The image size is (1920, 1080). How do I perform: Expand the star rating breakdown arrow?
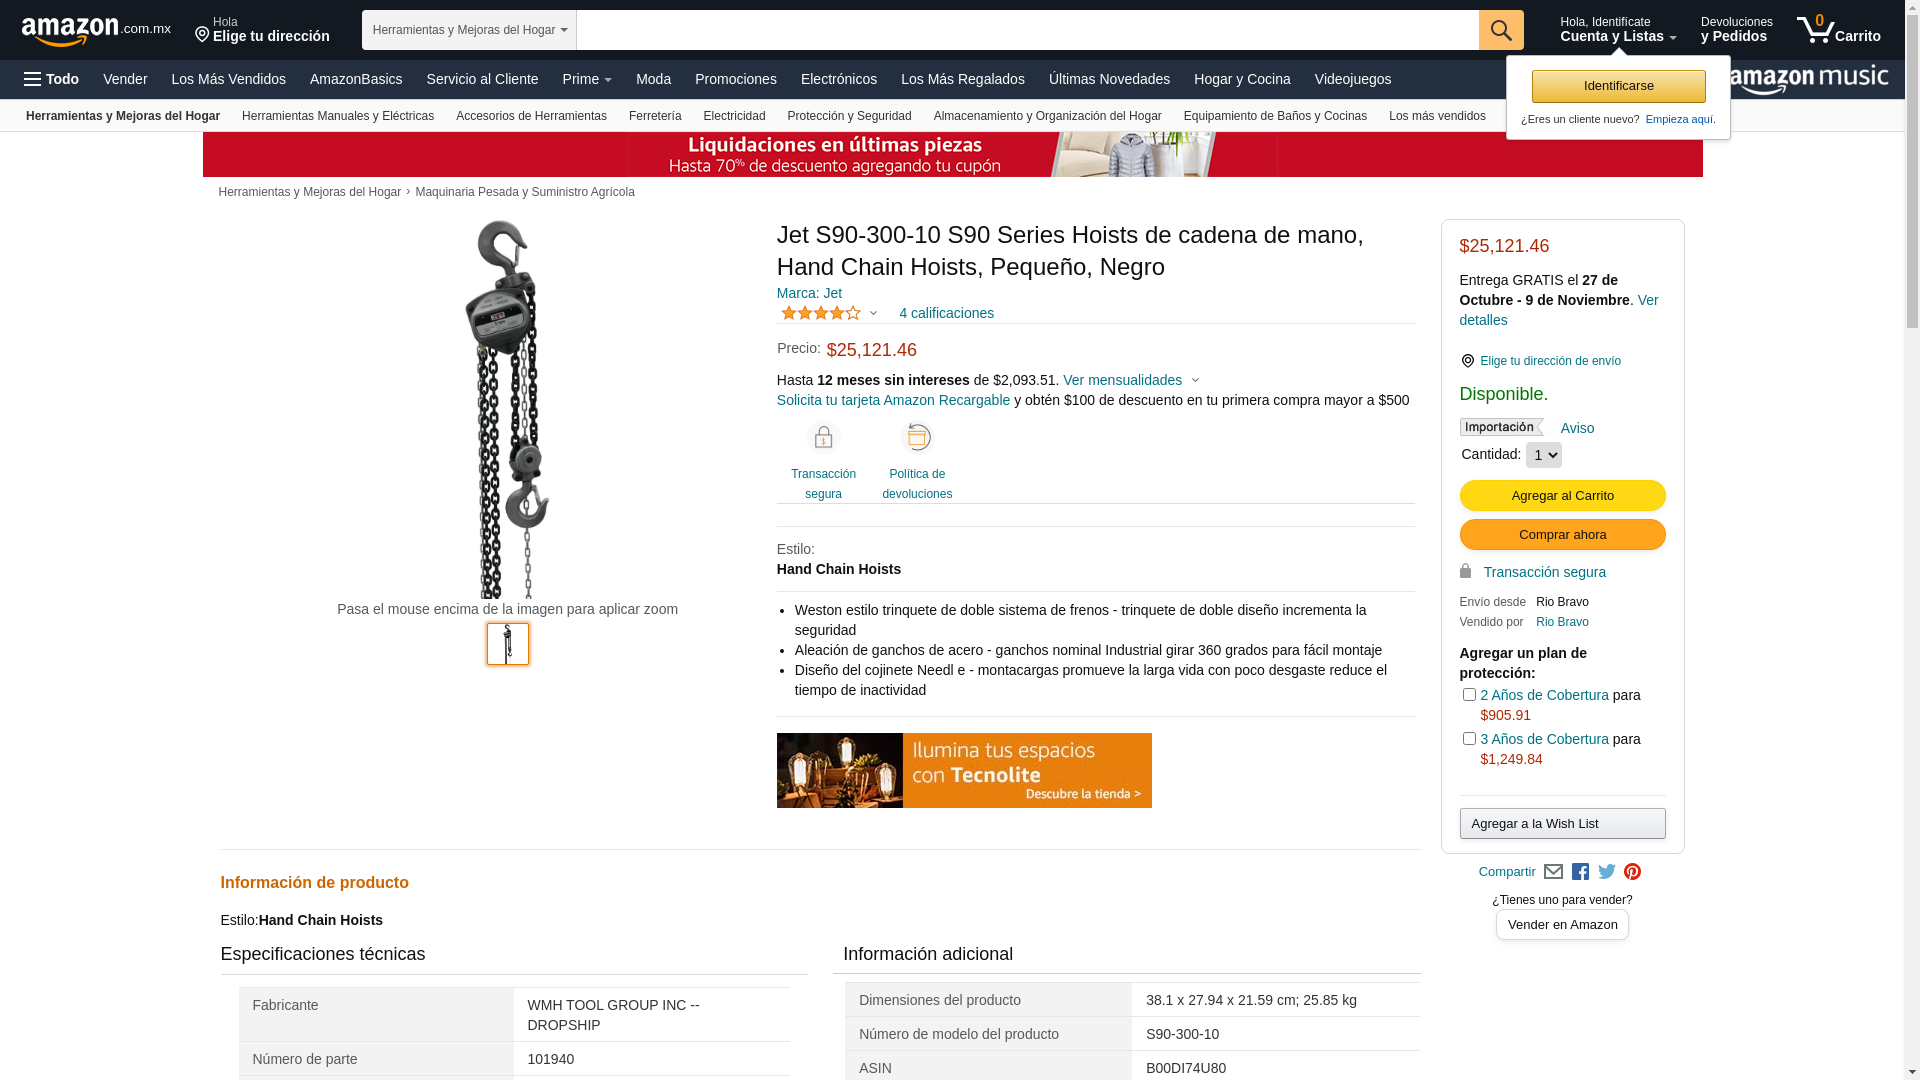pos(873,313)
